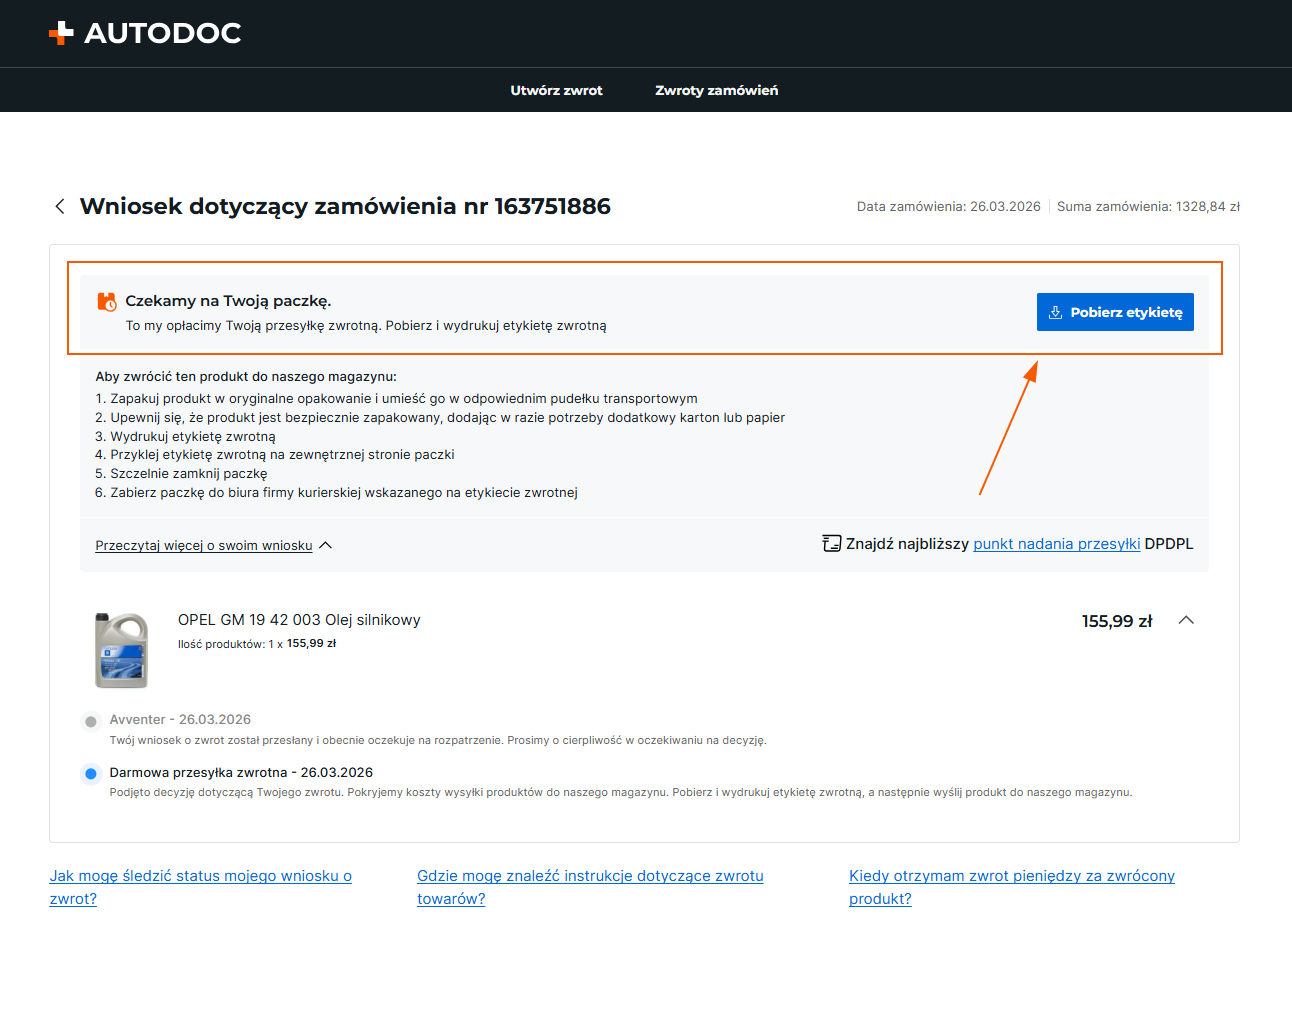The height and width of the screenshot is (1022, 1292).
Task: Click the Suma zamówienia: 1328,84 zł text
Action: 1148,207
